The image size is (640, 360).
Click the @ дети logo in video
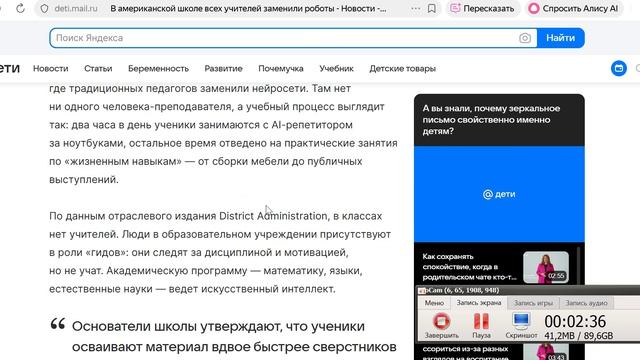coord(499,194)
